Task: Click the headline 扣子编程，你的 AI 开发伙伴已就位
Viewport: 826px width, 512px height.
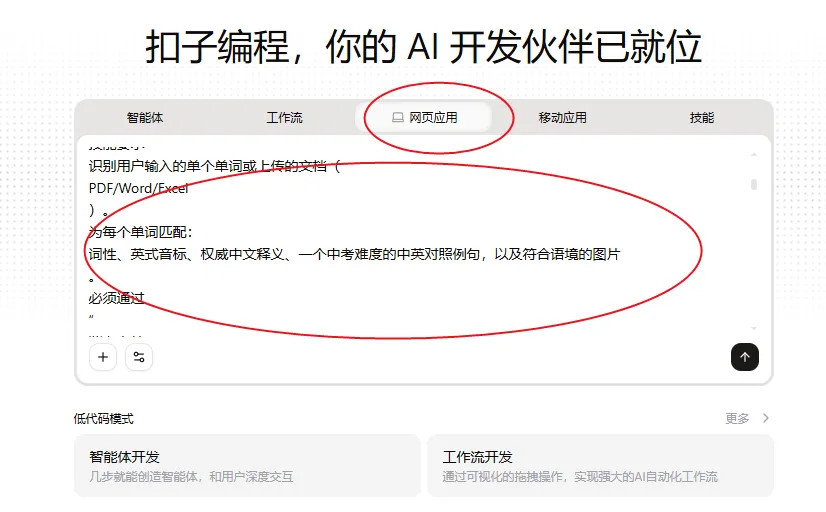Action: pyautogui.click(x=424, y=47)
